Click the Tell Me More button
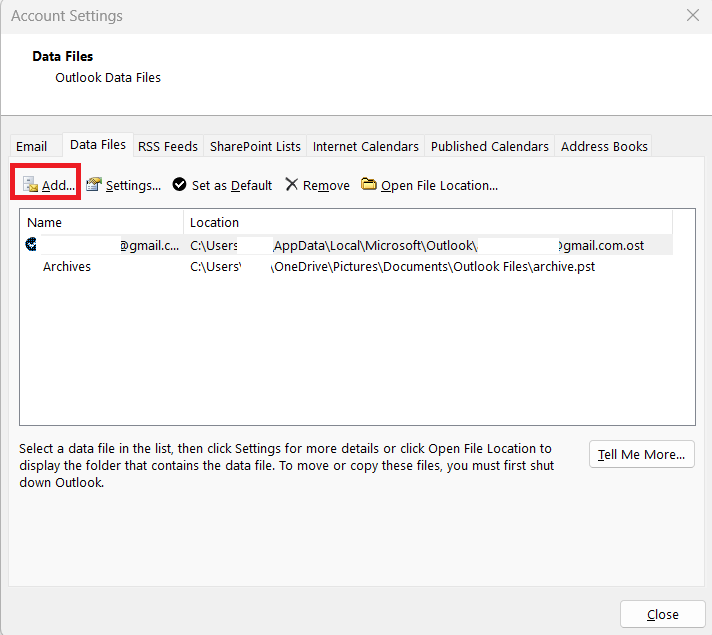Image resolution: width=712 pixels, height=635 pixels. tap(642, 454)
